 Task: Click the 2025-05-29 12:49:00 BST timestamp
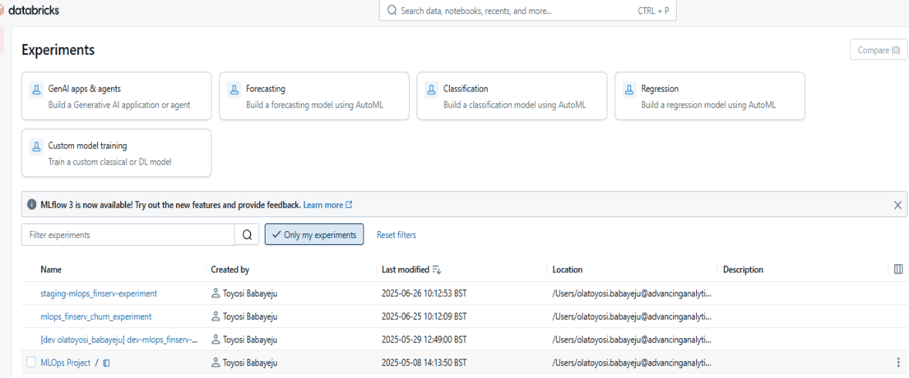click(x=424, y=339)
